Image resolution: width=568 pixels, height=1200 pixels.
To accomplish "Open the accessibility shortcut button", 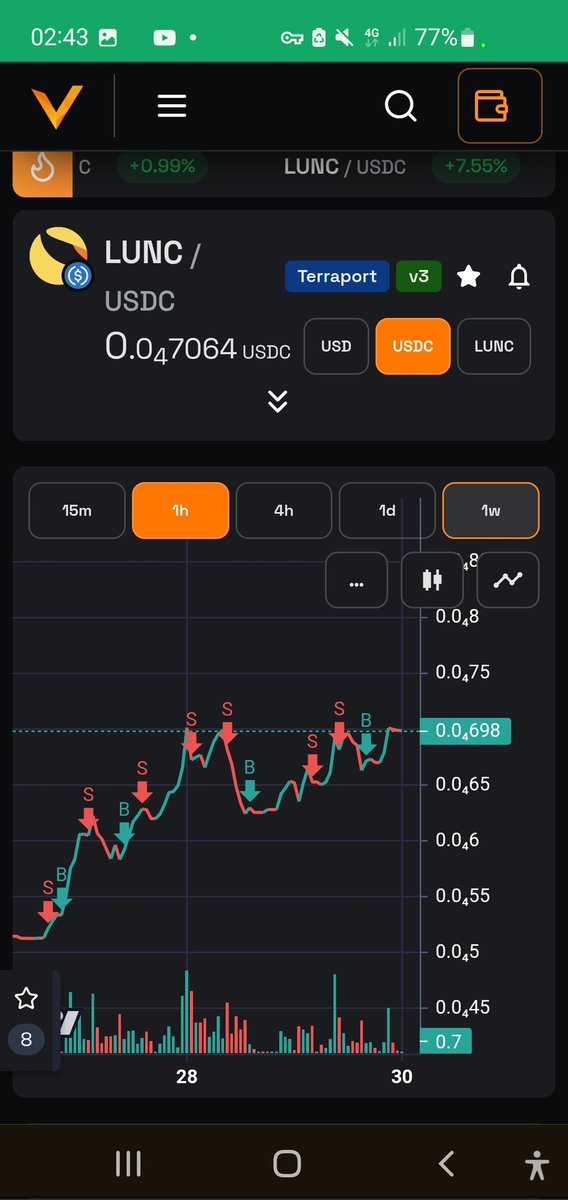I will (537, 1165).
